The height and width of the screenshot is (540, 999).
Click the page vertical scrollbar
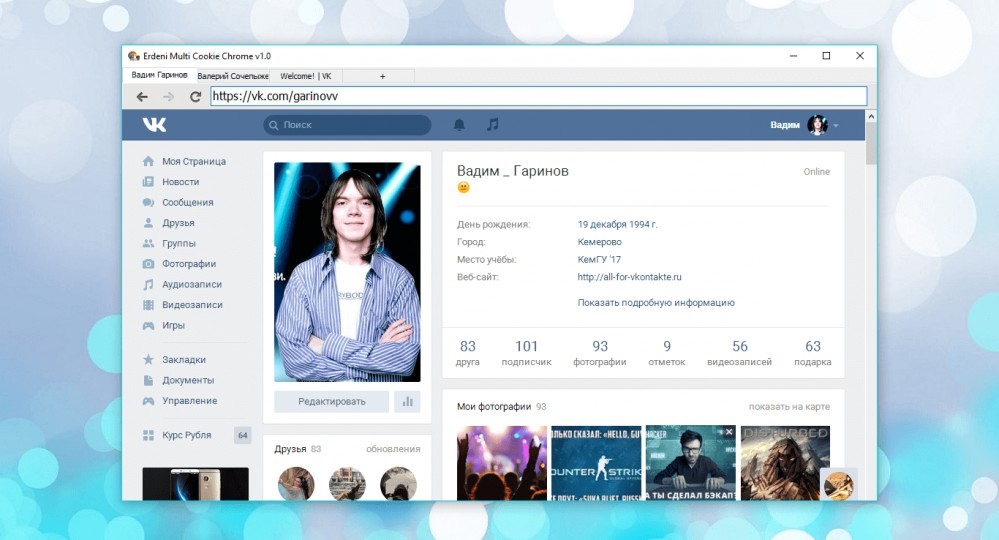point(871,306)
